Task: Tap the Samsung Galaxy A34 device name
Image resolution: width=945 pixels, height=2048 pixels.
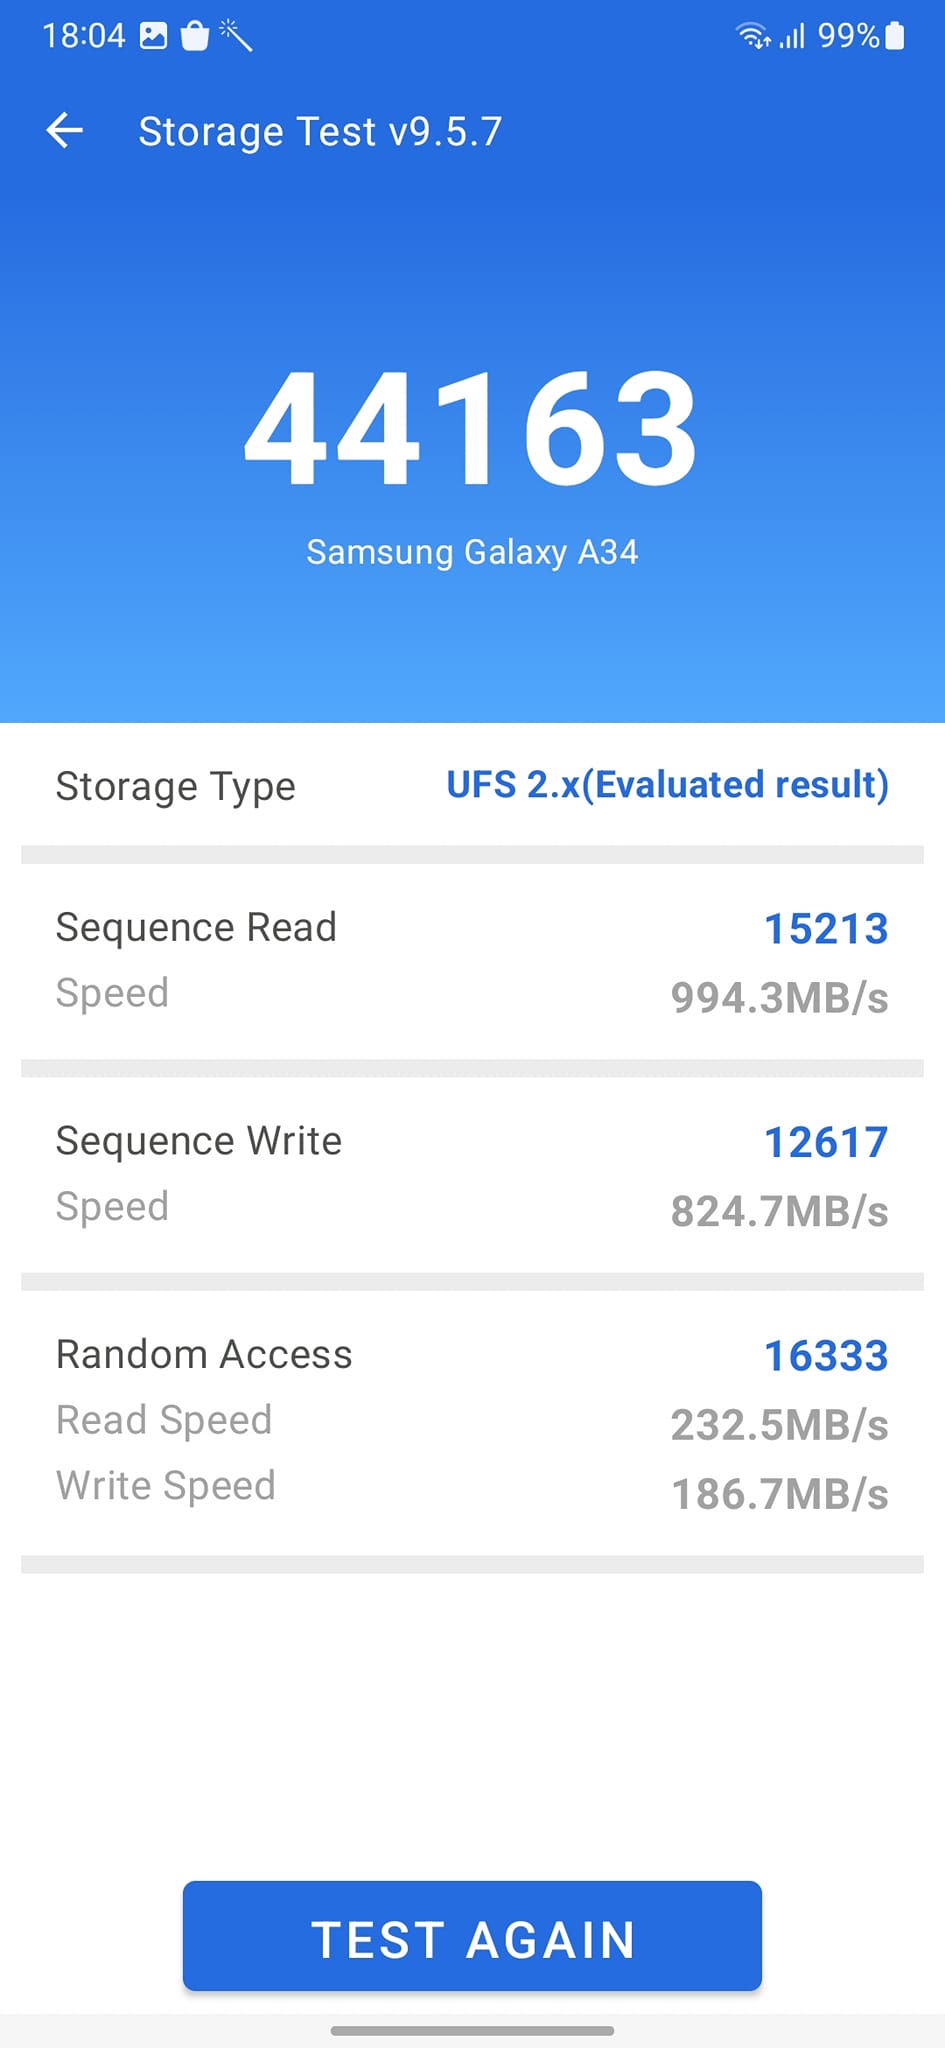Action: (472, 552)
